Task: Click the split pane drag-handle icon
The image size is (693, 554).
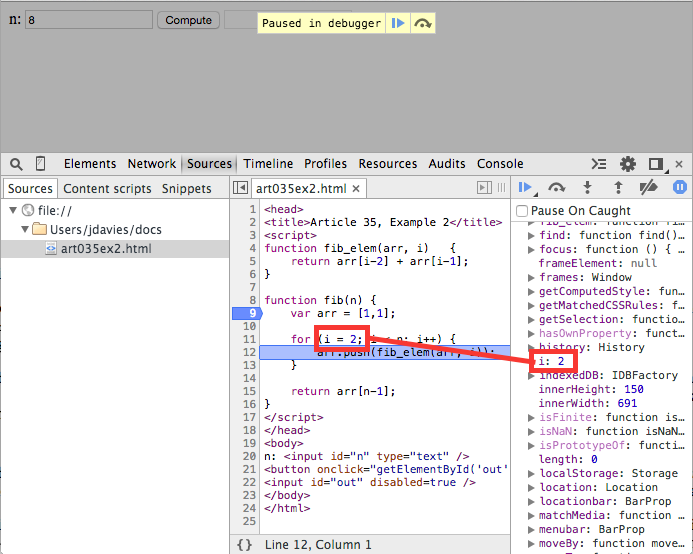Action: click(x=502, y=188)
